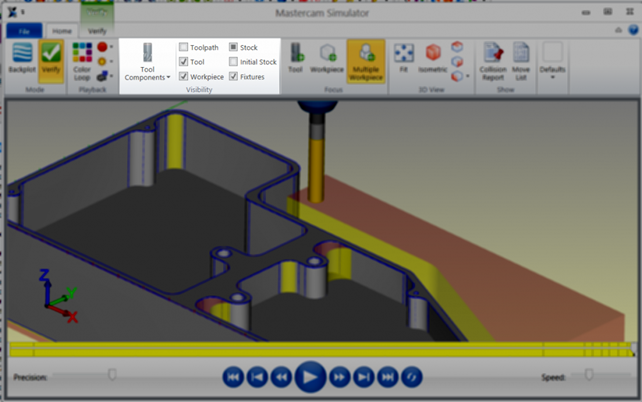Collapse the ribbon with the arrow
Viewport: 642px width, 402px height.
[619, 30]
